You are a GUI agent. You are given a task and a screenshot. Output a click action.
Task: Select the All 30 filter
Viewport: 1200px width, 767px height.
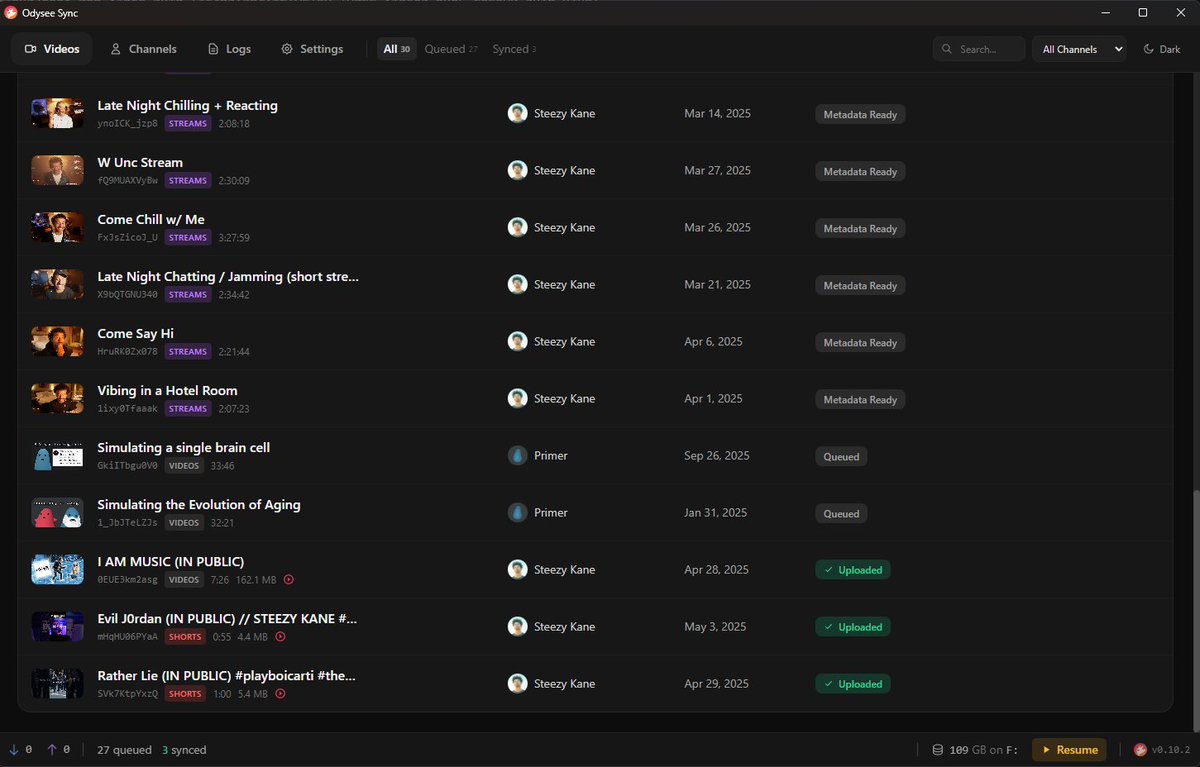(x=397, y=49)
